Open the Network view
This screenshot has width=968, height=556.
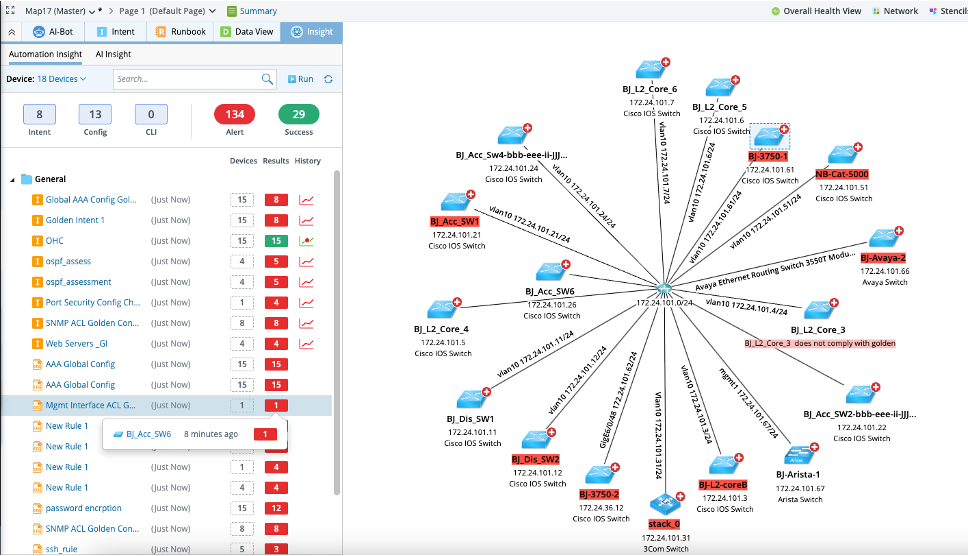895,11
